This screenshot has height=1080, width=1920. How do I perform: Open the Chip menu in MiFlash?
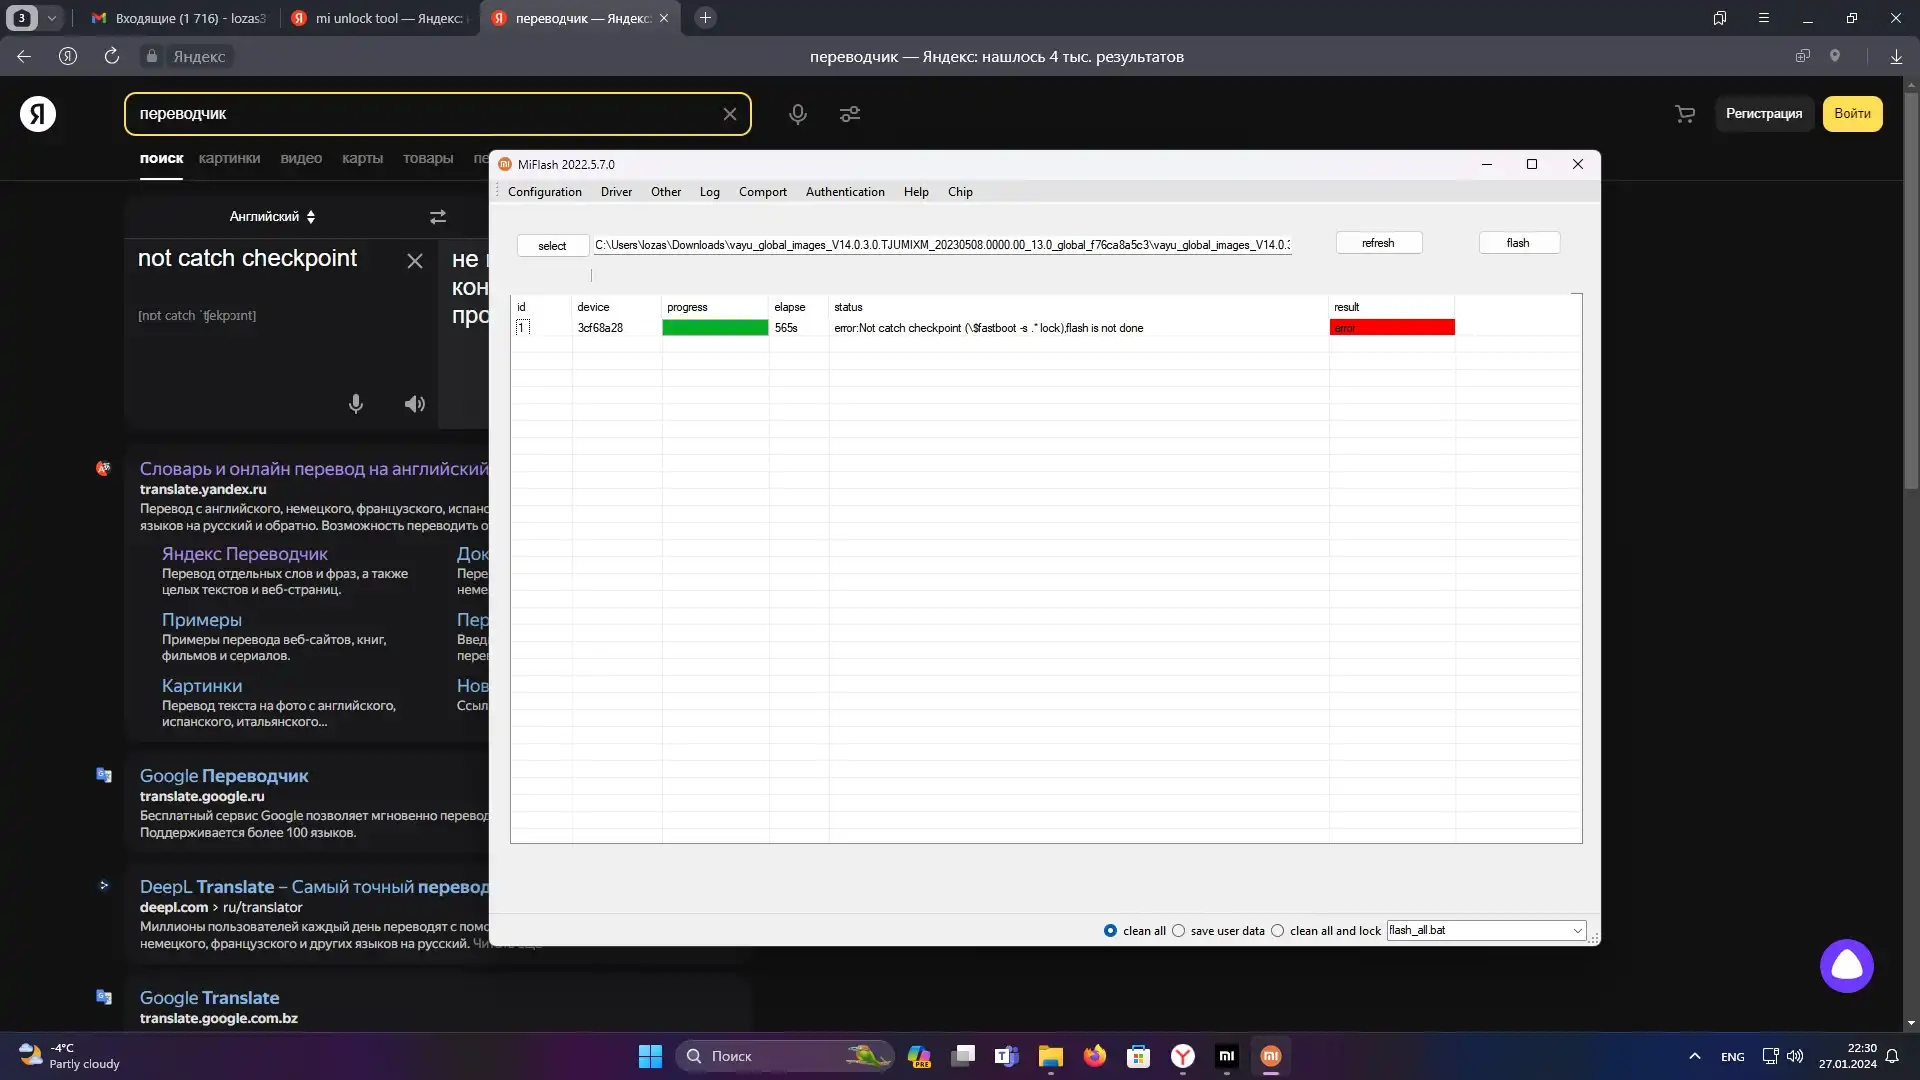point(960,192)
